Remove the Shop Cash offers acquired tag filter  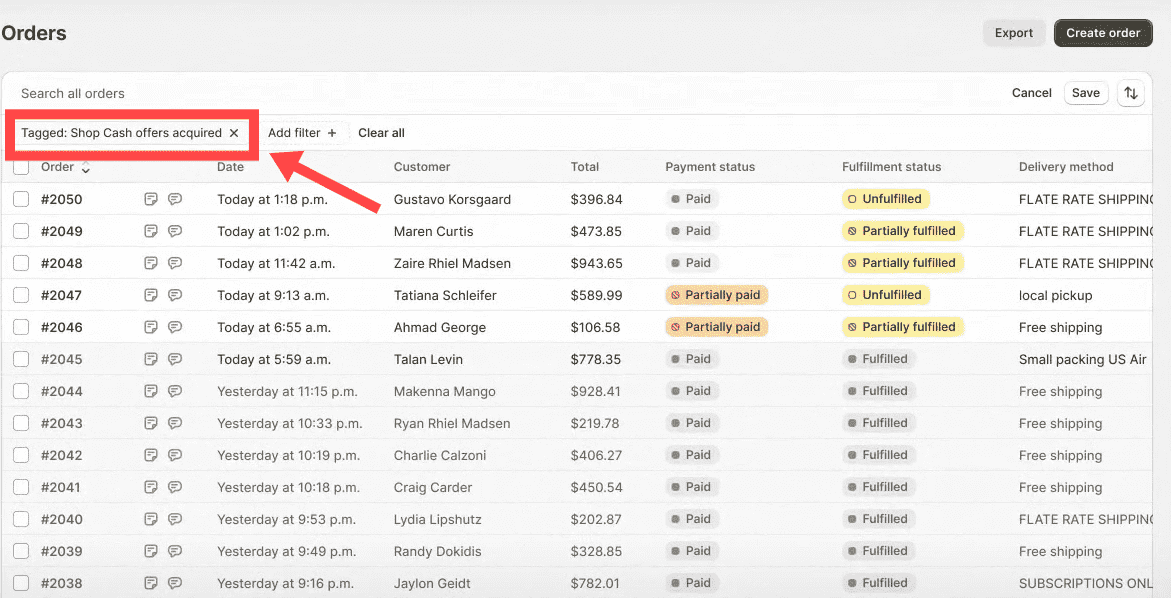(x=234, y=133)
